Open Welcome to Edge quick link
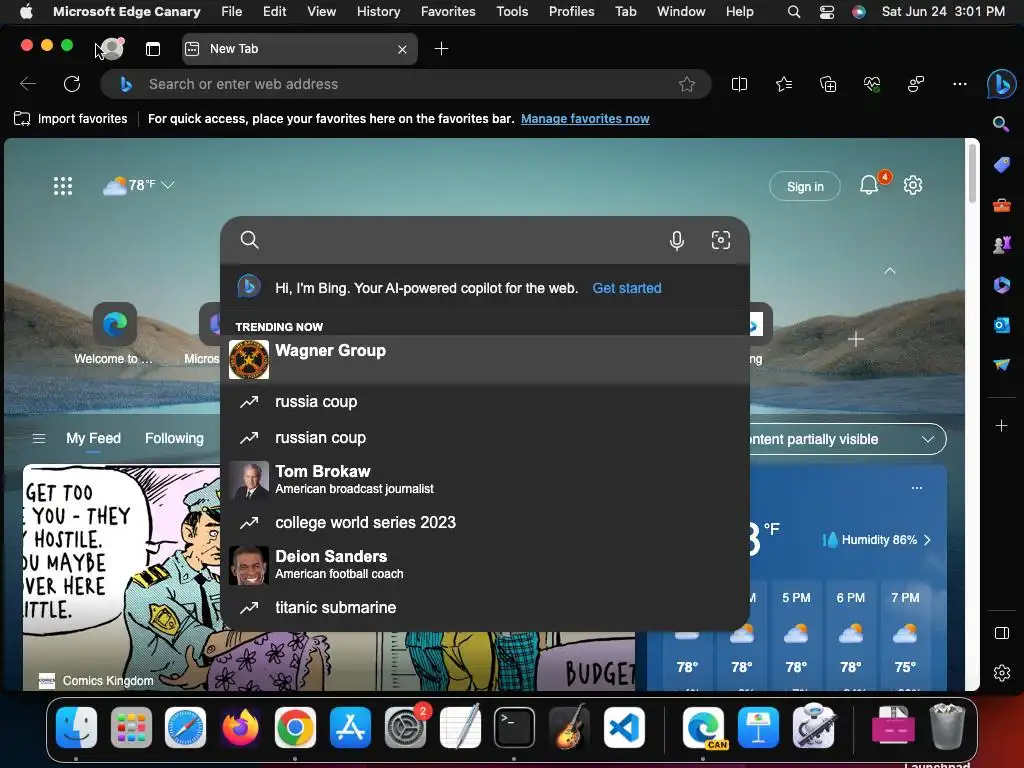The image size is (1024, 768). (115, 334)
